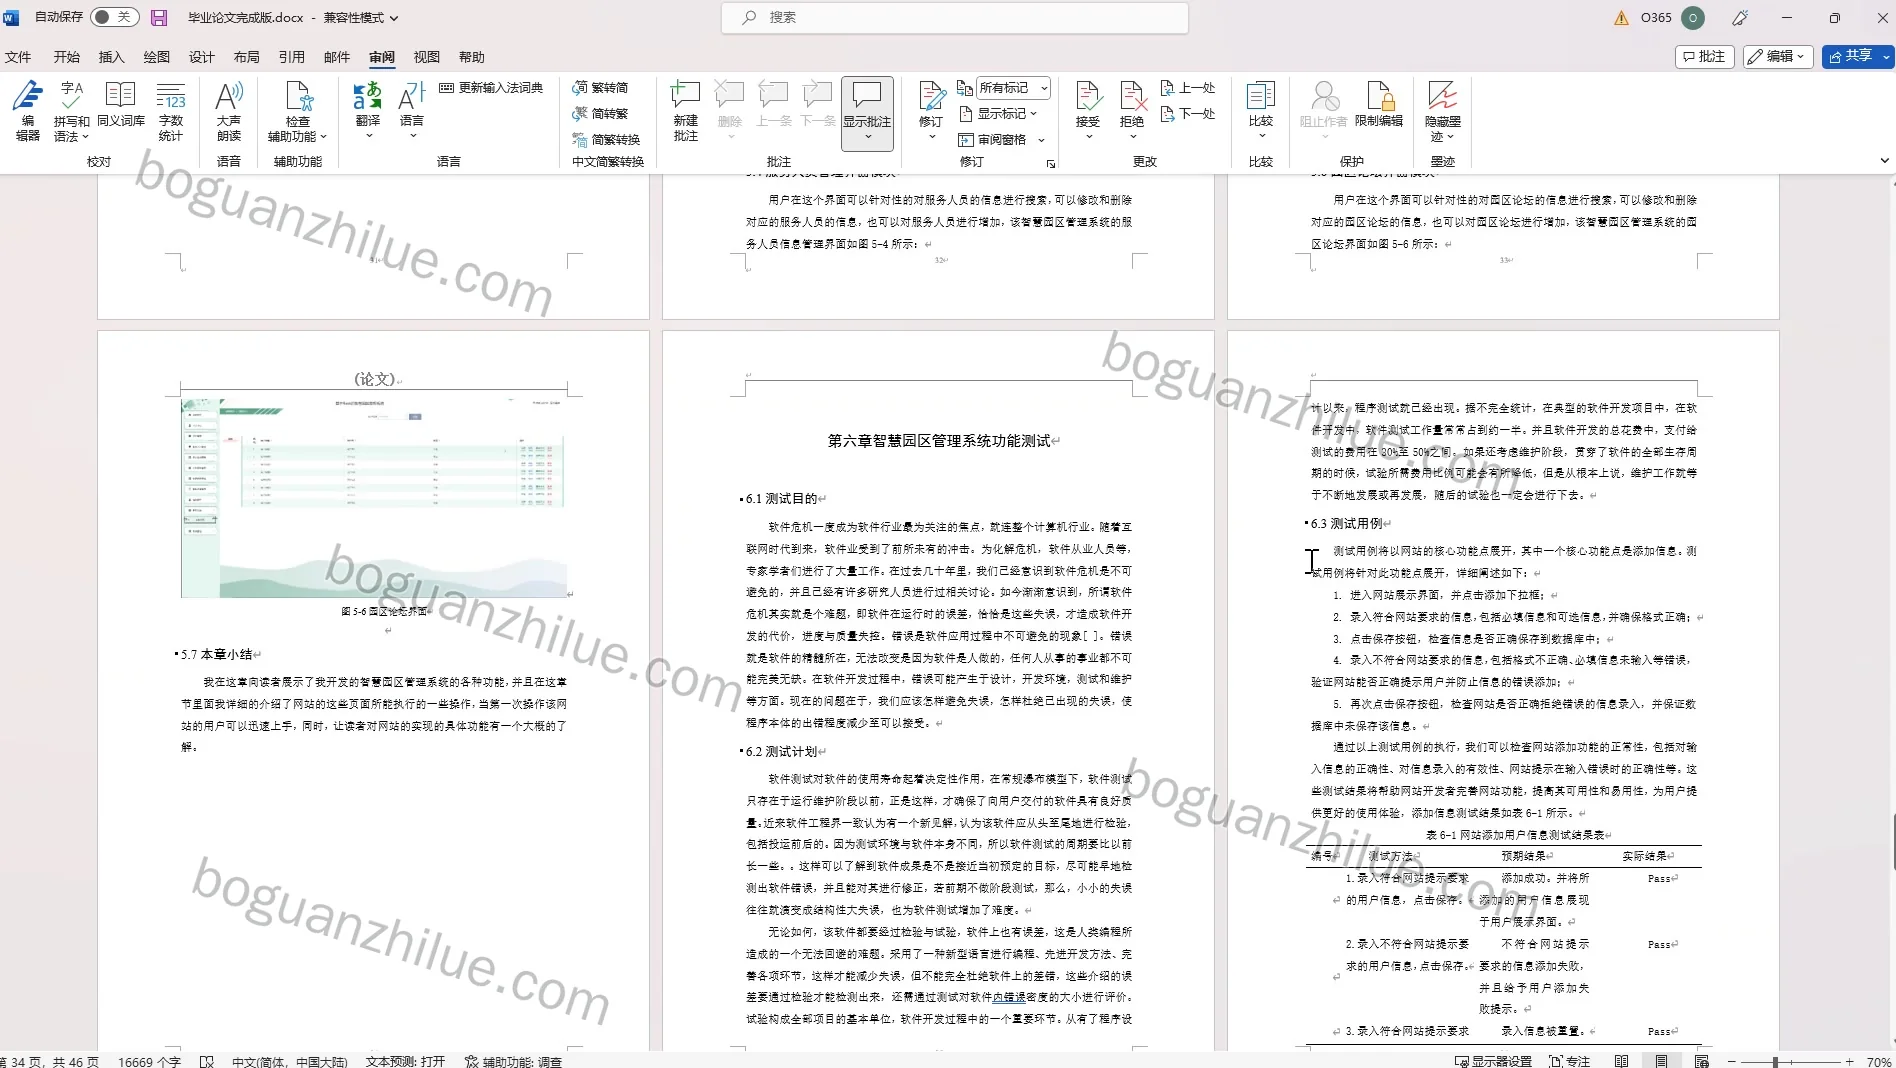Switch to the Insert (插入) tab

pos(112,57)
